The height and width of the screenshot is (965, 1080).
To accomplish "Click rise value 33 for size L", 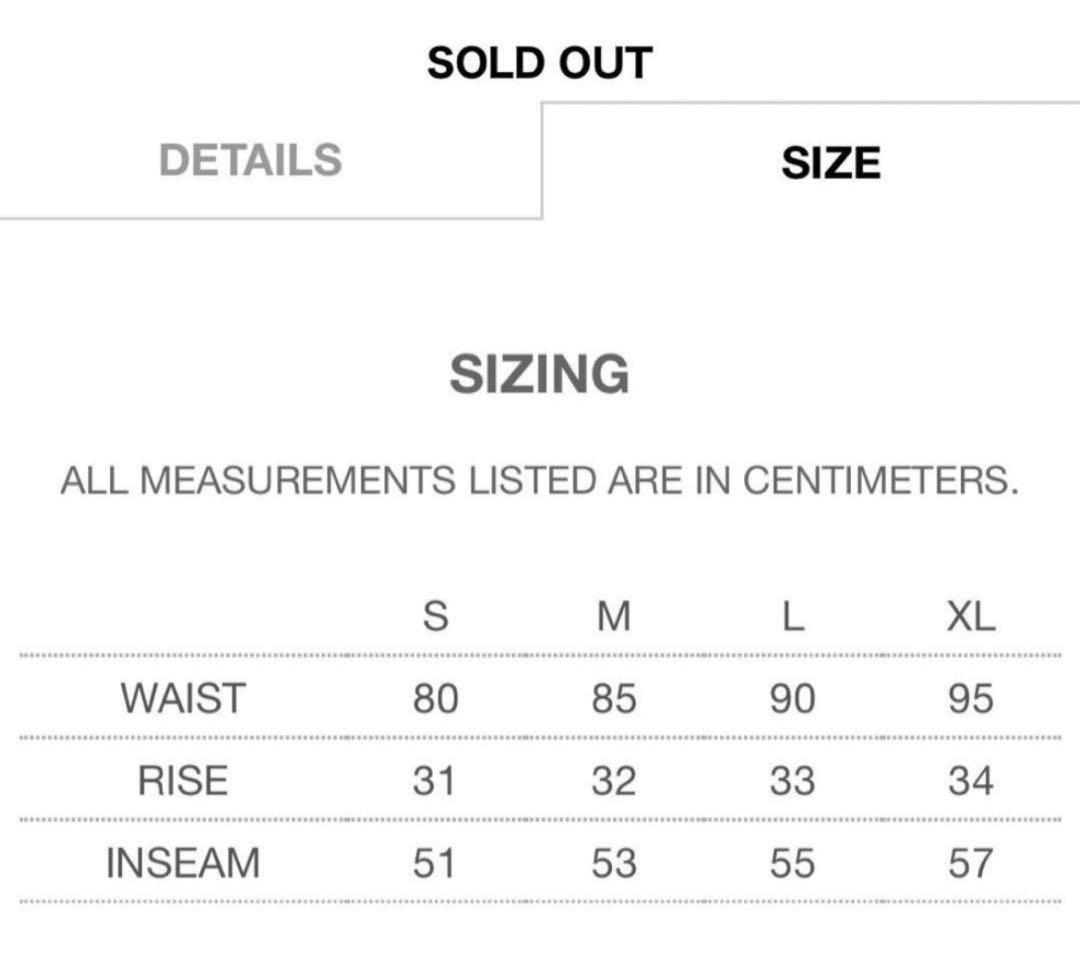I will 792,780.
